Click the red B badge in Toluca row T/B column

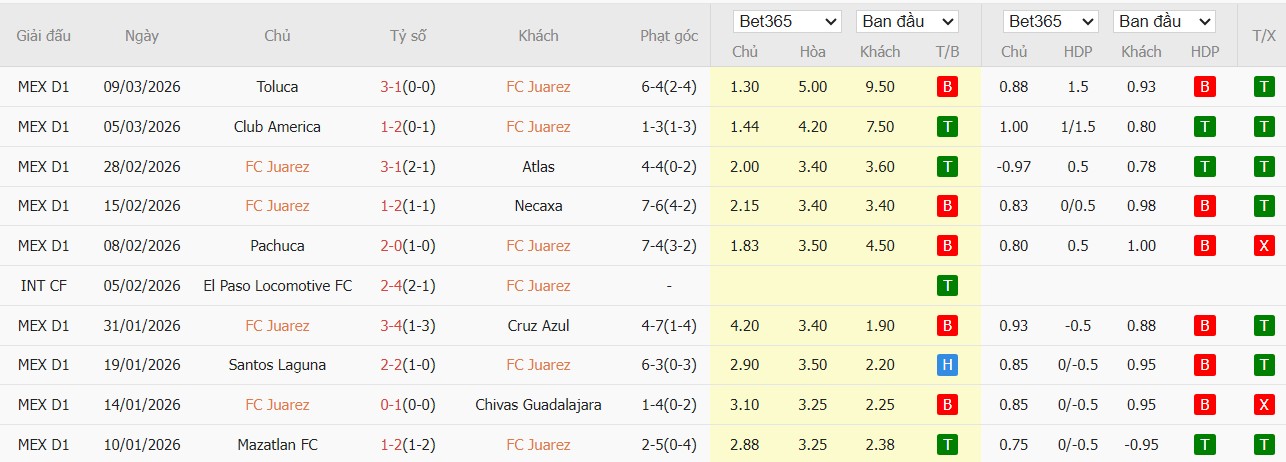tap(947, 87)
